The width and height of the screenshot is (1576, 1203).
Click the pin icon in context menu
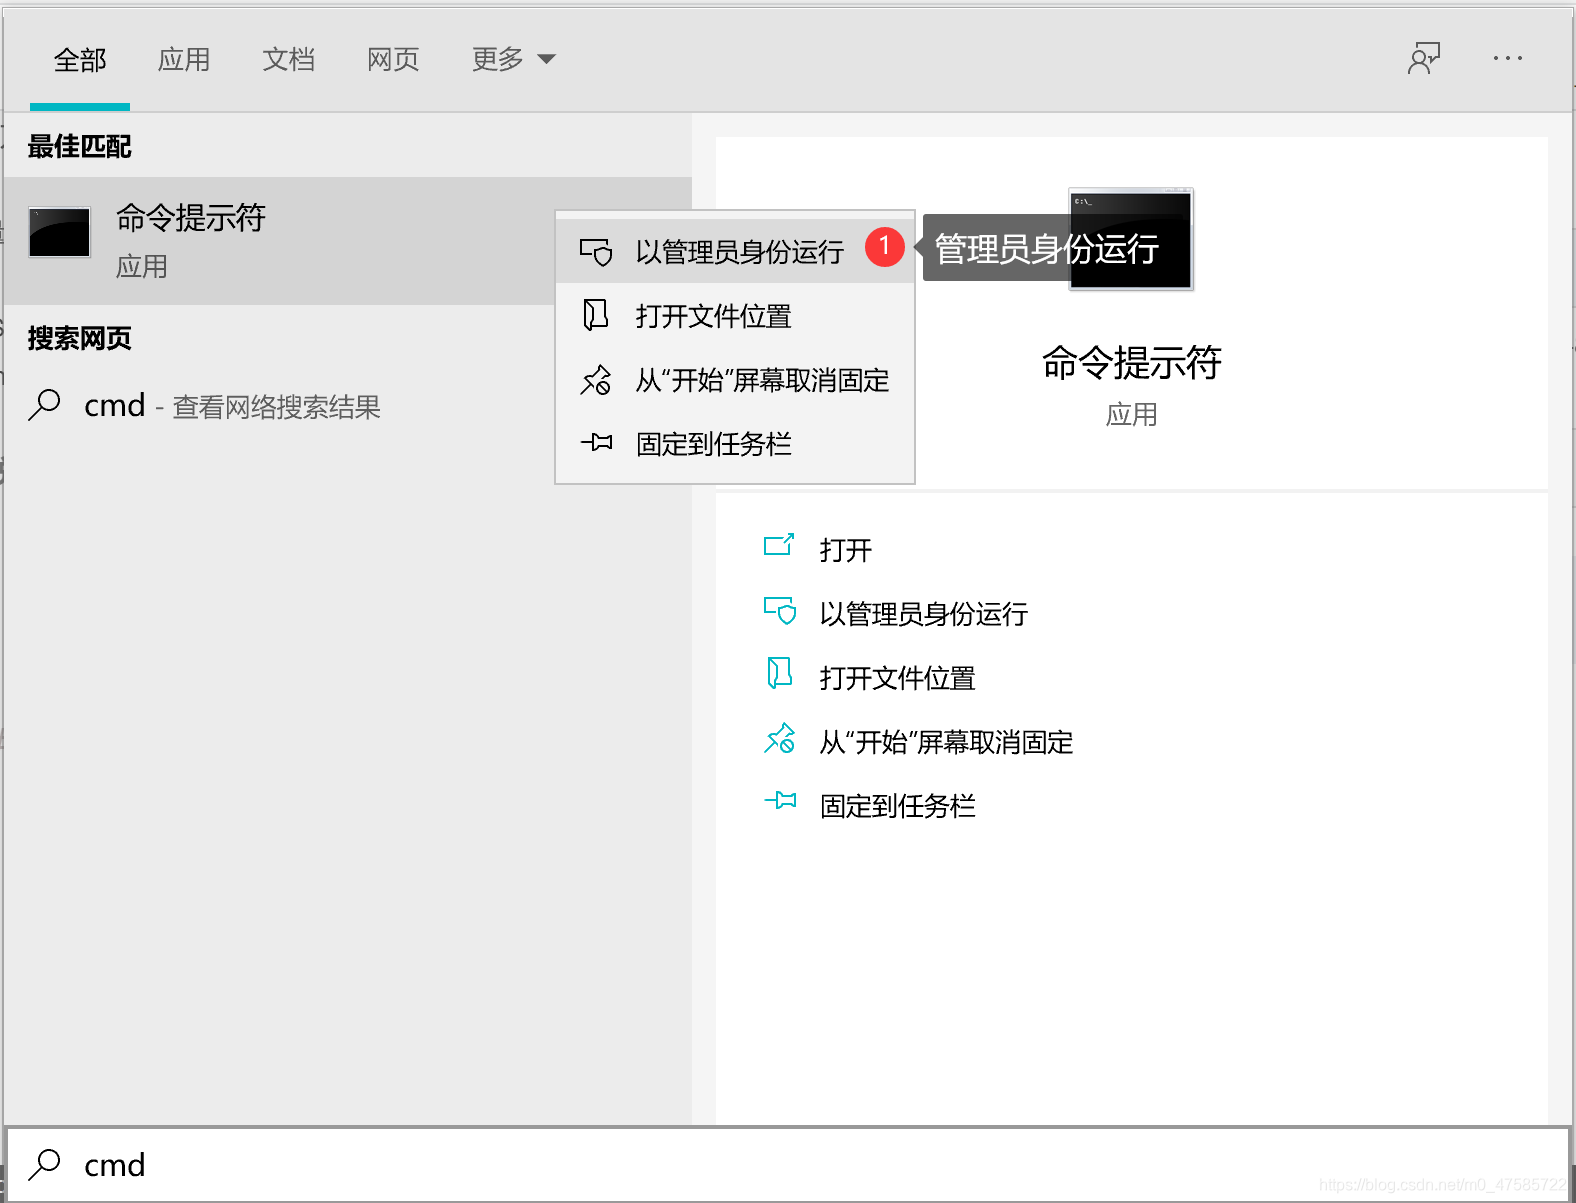pos(596,442)
